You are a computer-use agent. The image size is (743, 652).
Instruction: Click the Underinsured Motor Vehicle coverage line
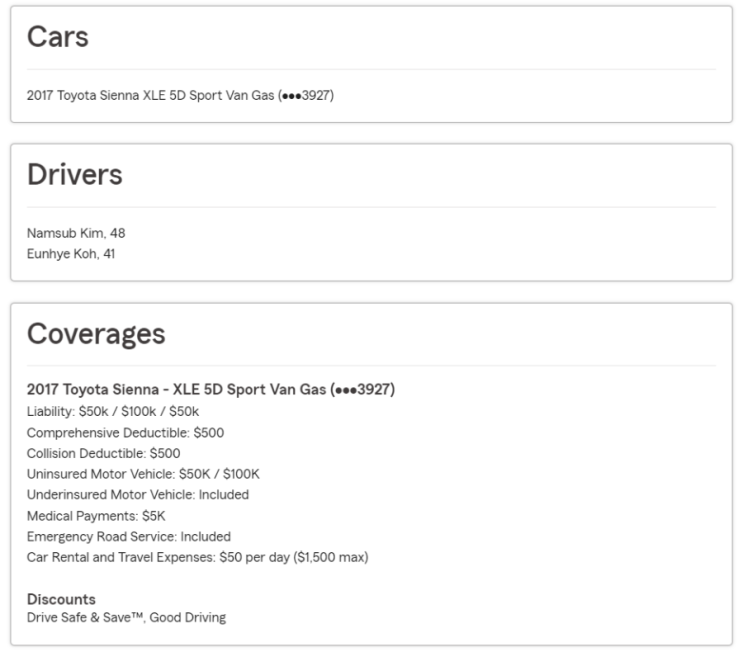pos(138,494)
